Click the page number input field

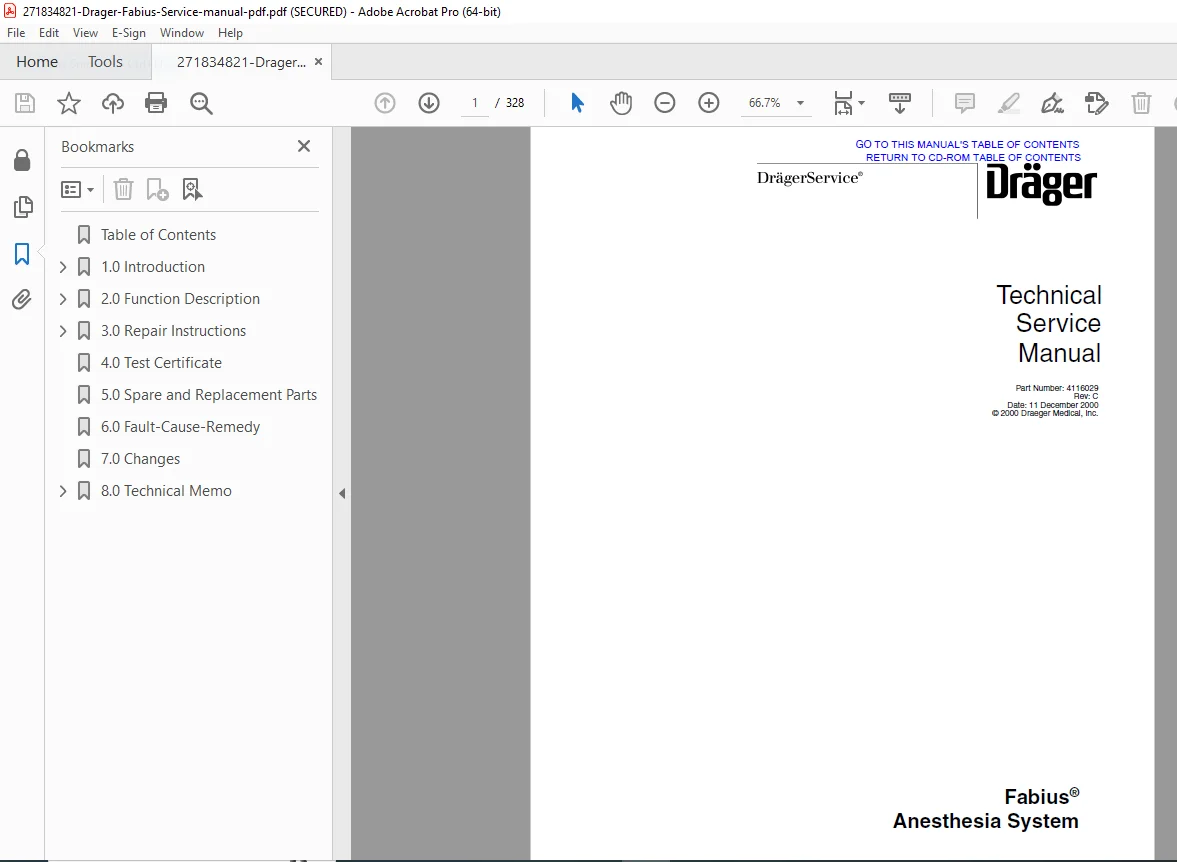[x=474, y=103]
